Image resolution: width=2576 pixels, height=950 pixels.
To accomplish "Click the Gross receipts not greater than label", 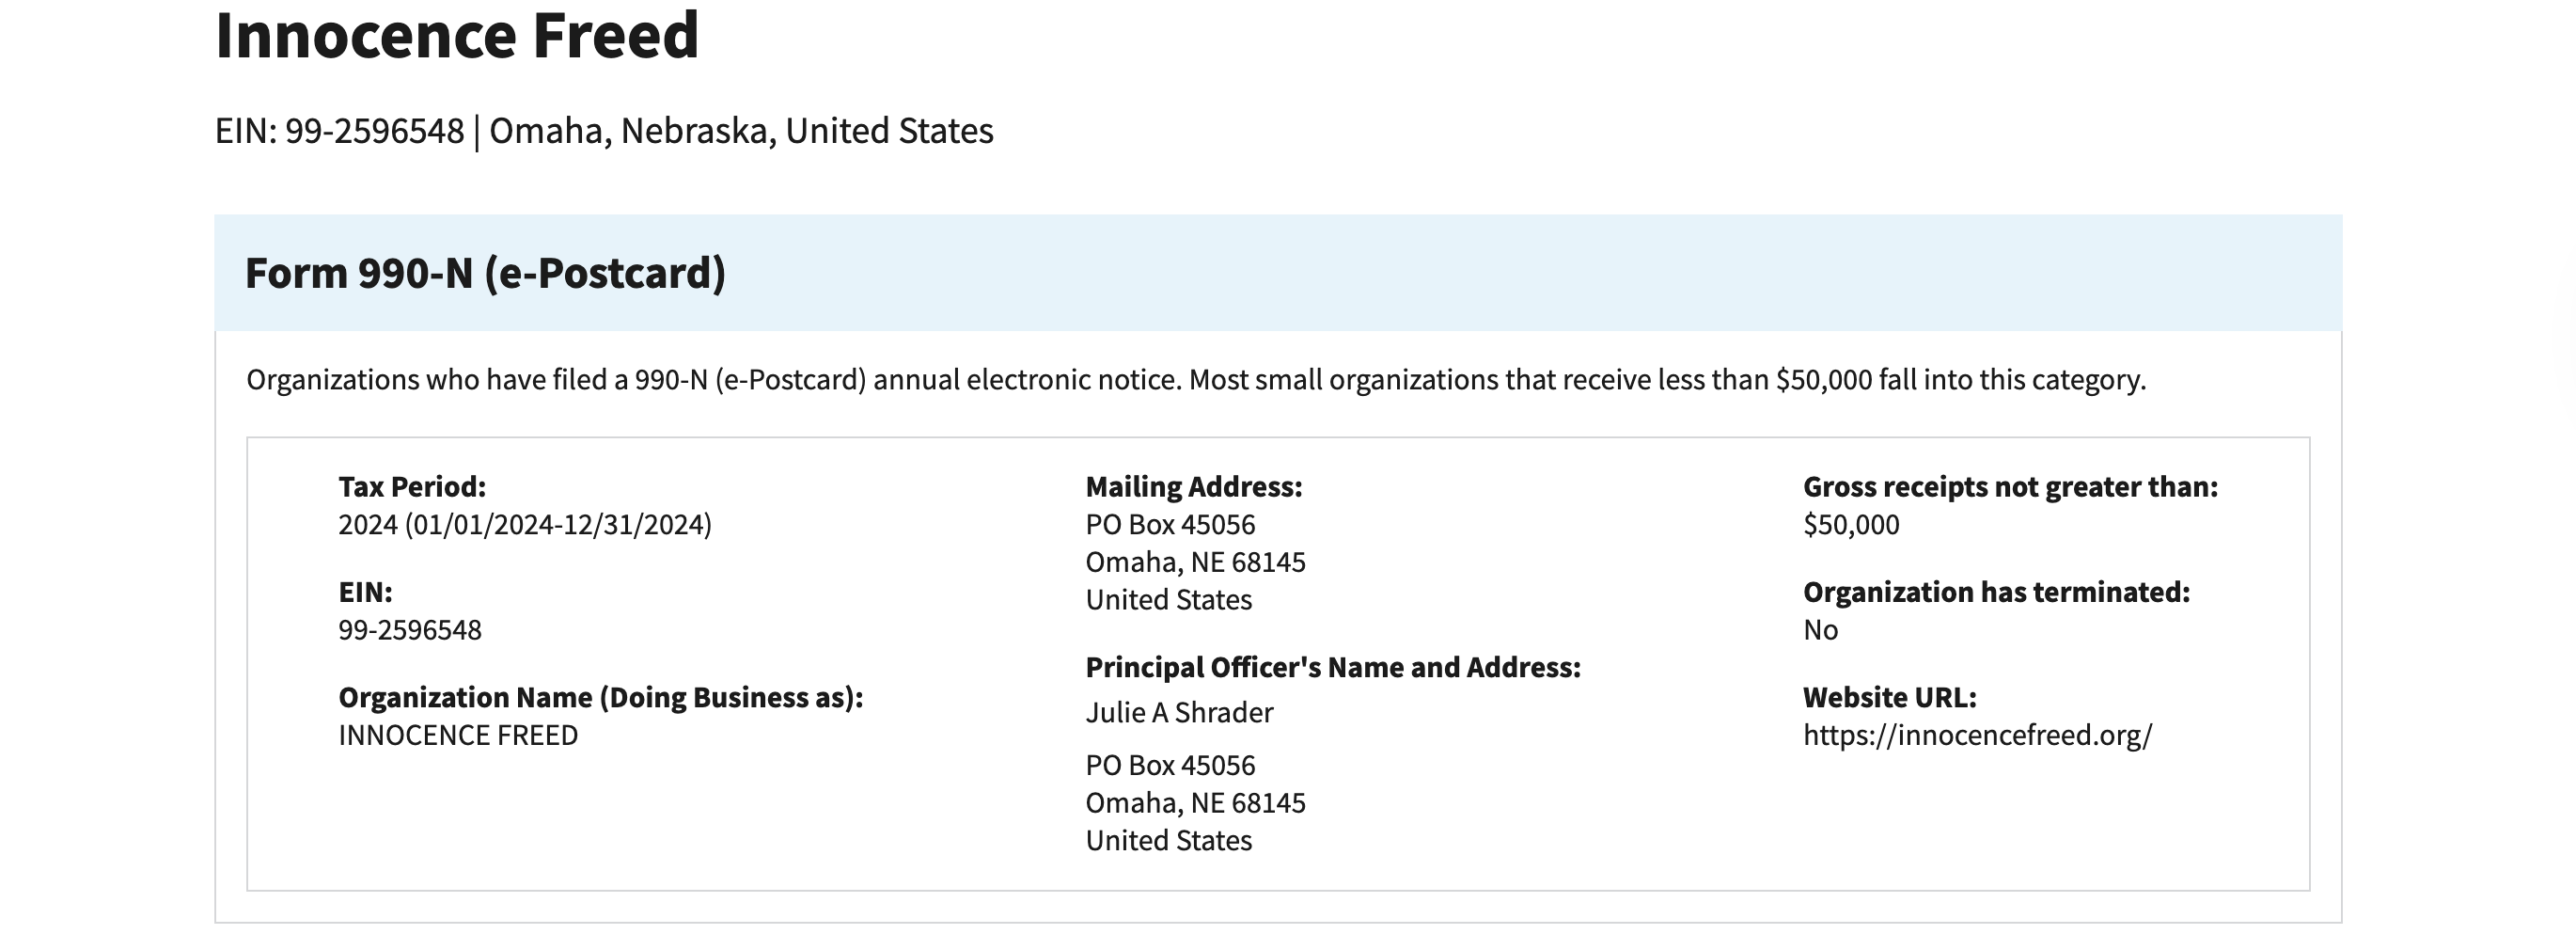I will pos(2010,487).
